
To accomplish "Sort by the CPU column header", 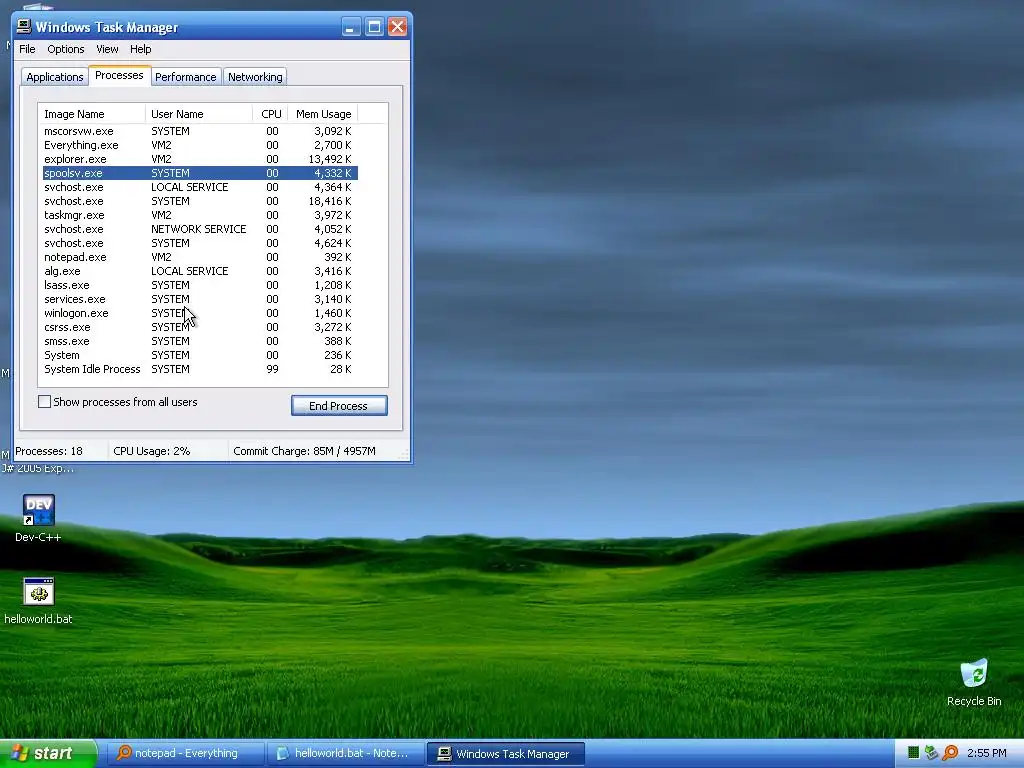I will [x=270, y=114].
